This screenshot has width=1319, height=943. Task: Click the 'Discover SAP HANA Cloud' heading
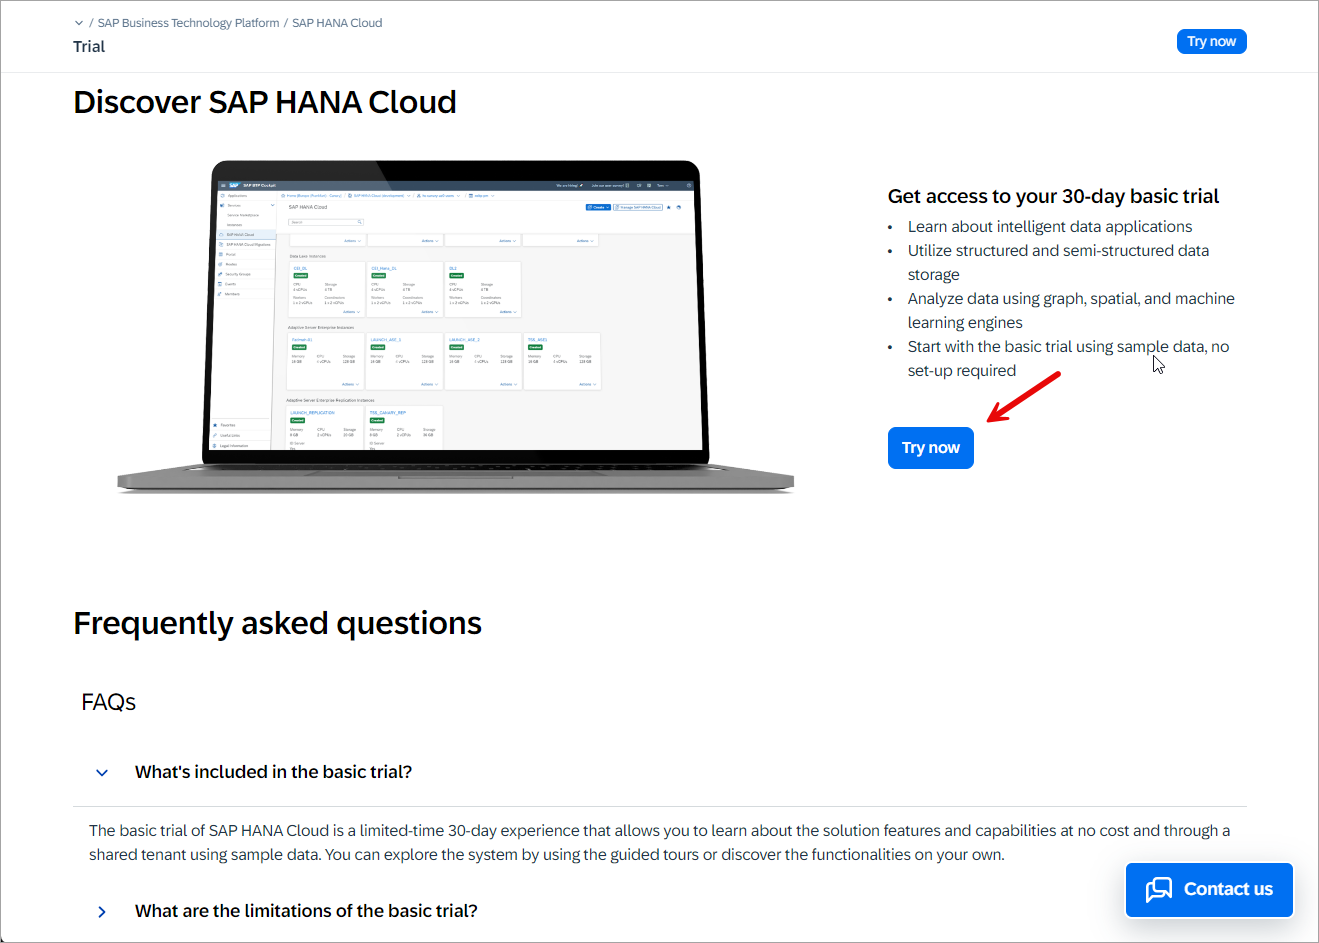click(x=265, y=102)
